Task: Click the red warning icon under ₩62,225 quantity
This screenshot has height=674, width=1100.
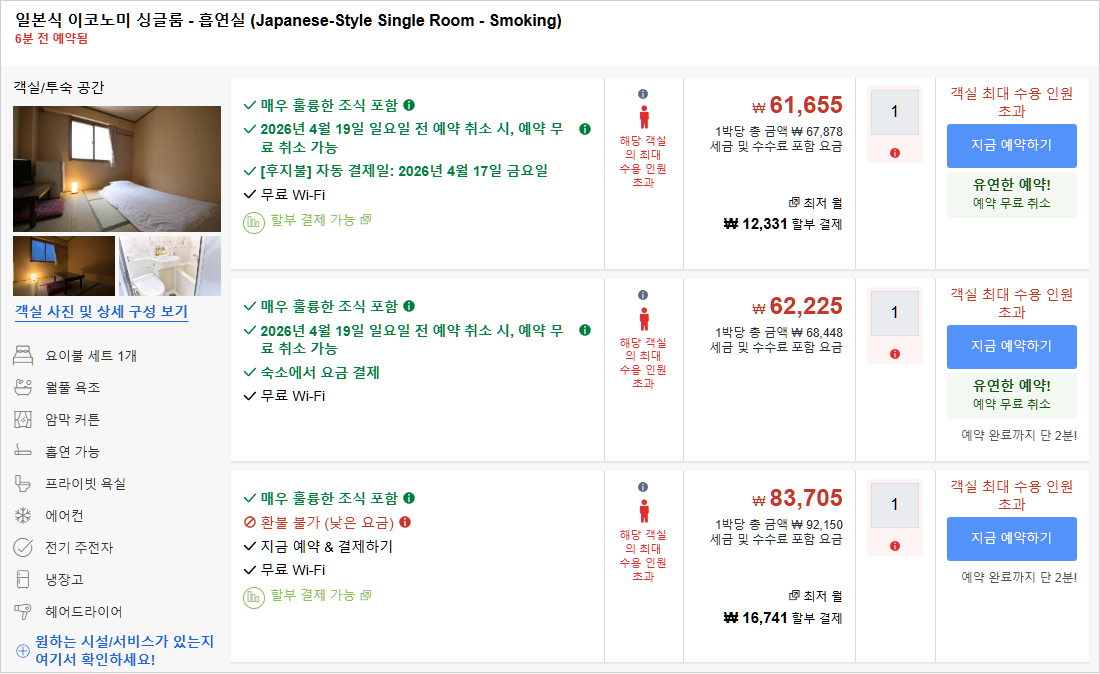Action: [x=895, y=354]
